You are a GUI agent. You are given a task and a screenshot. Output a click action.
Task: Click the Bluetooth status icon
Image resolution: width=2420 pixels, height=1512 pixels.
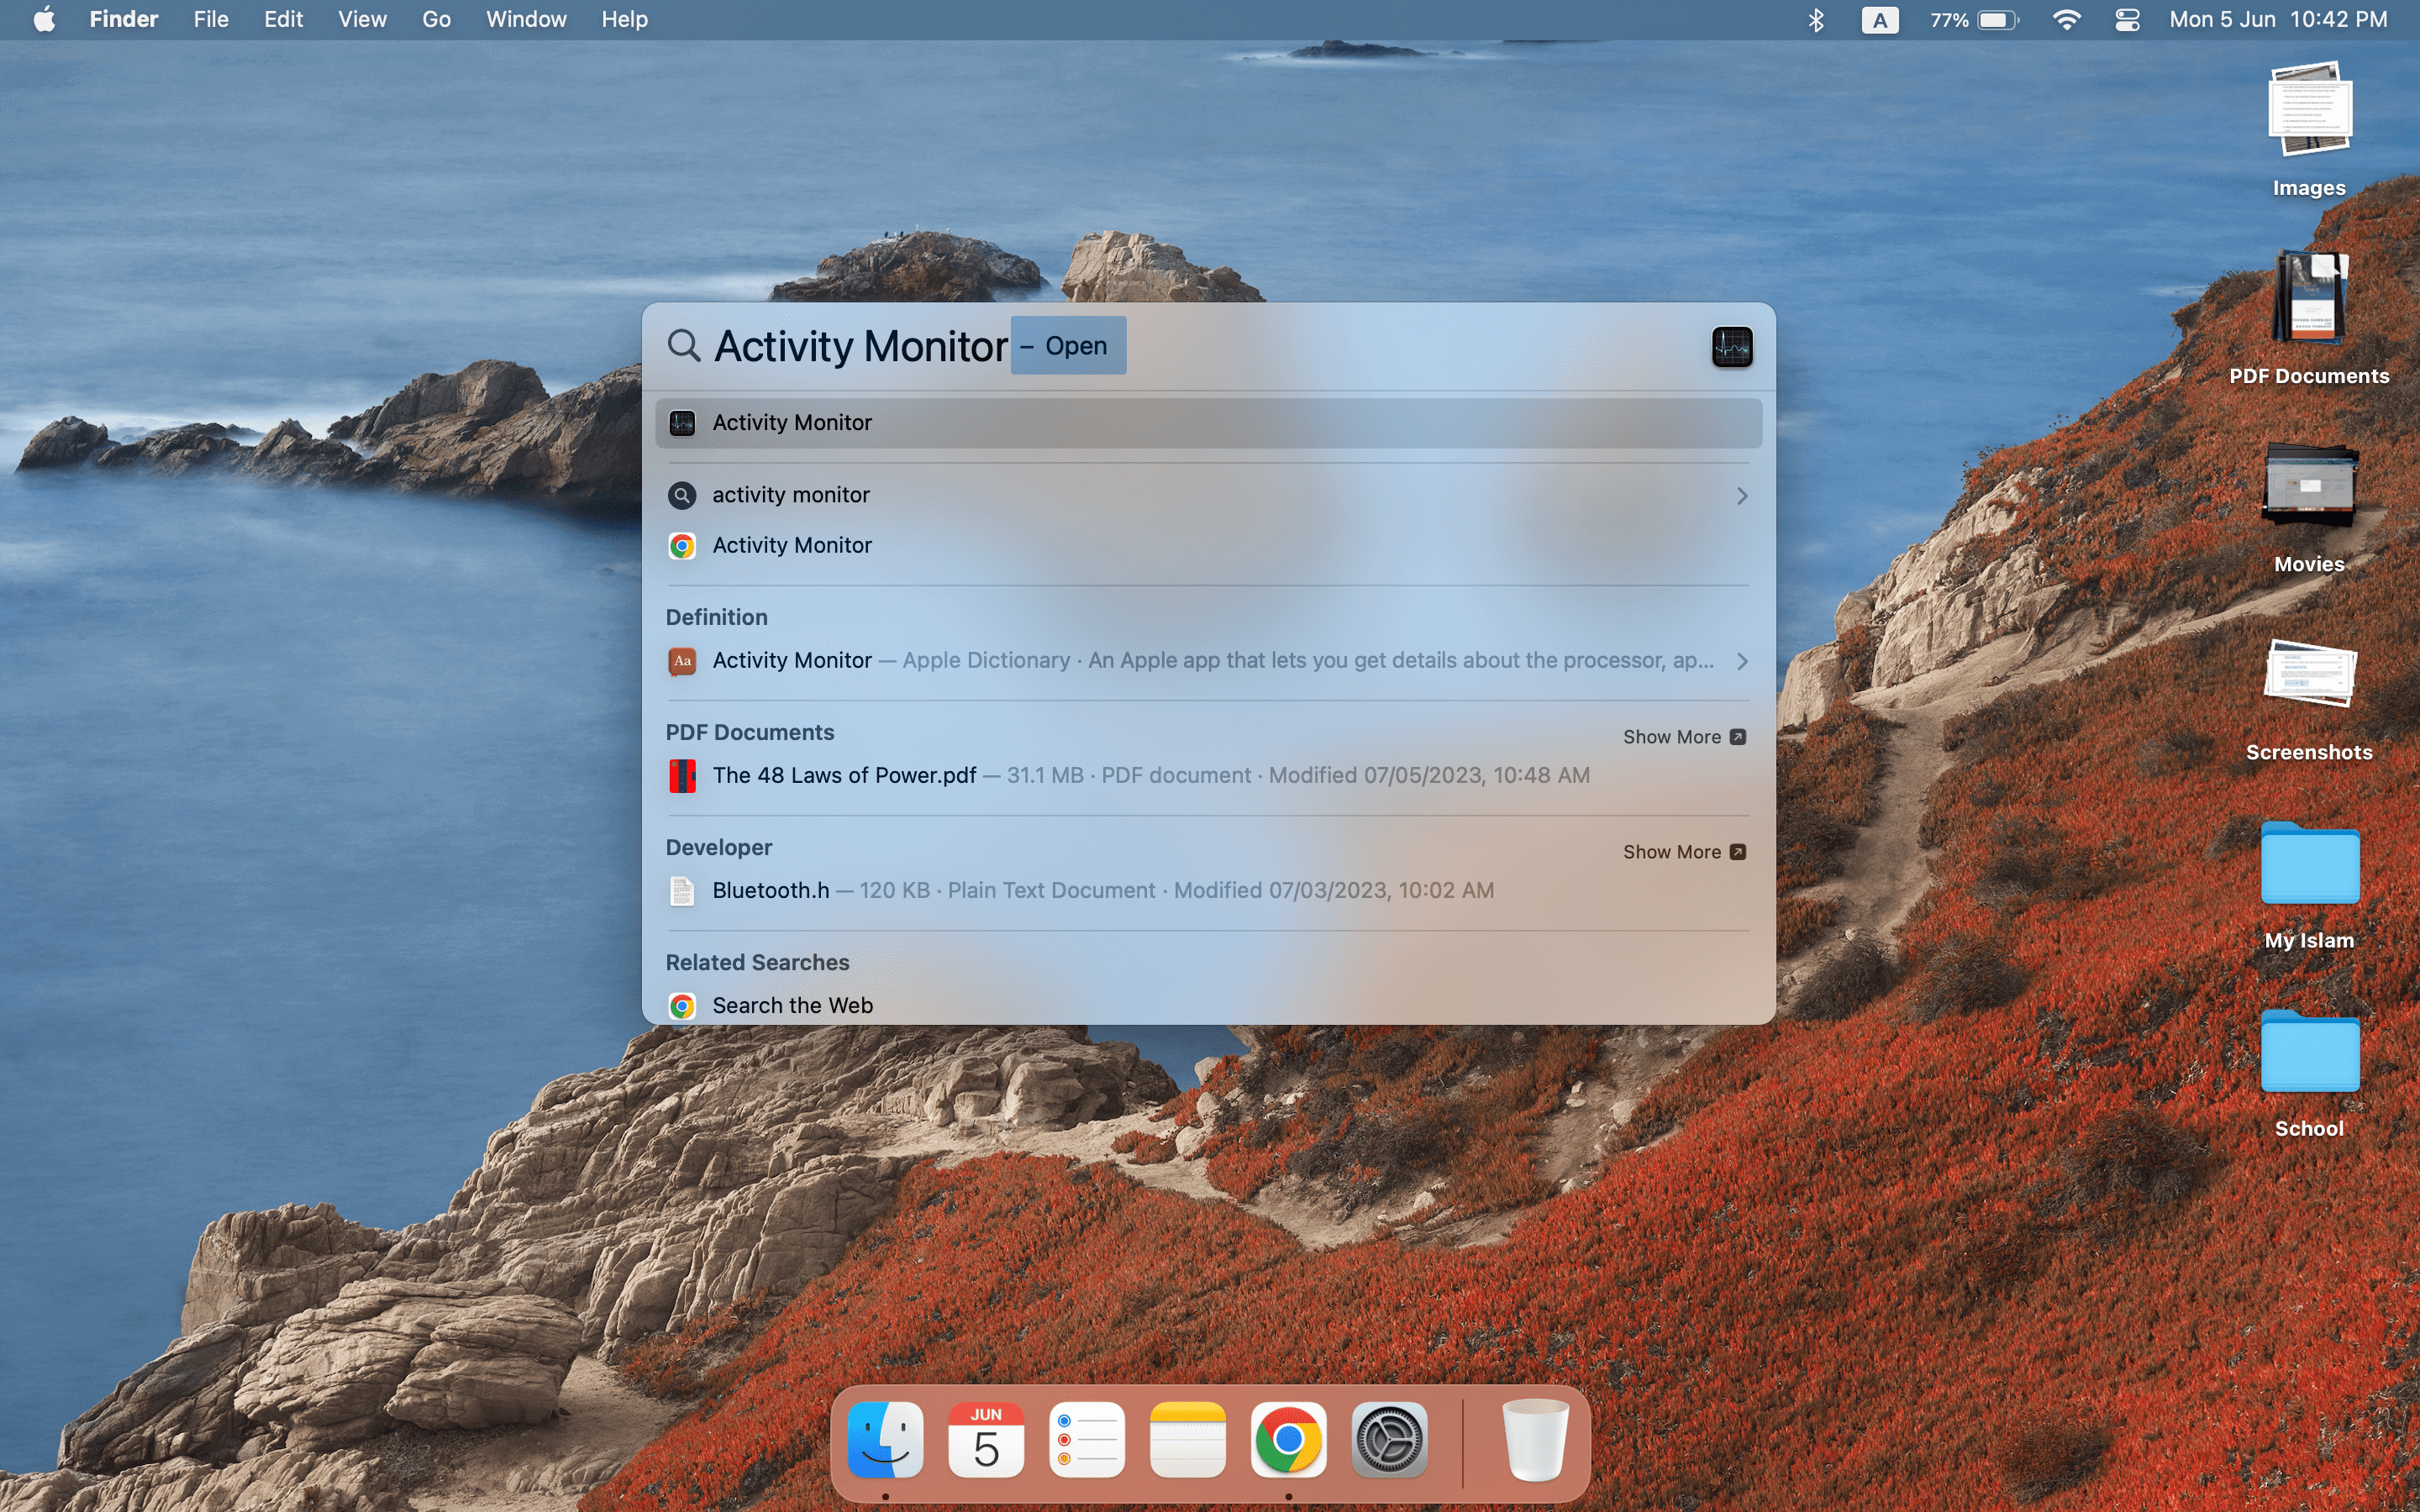pos(1816,20)
